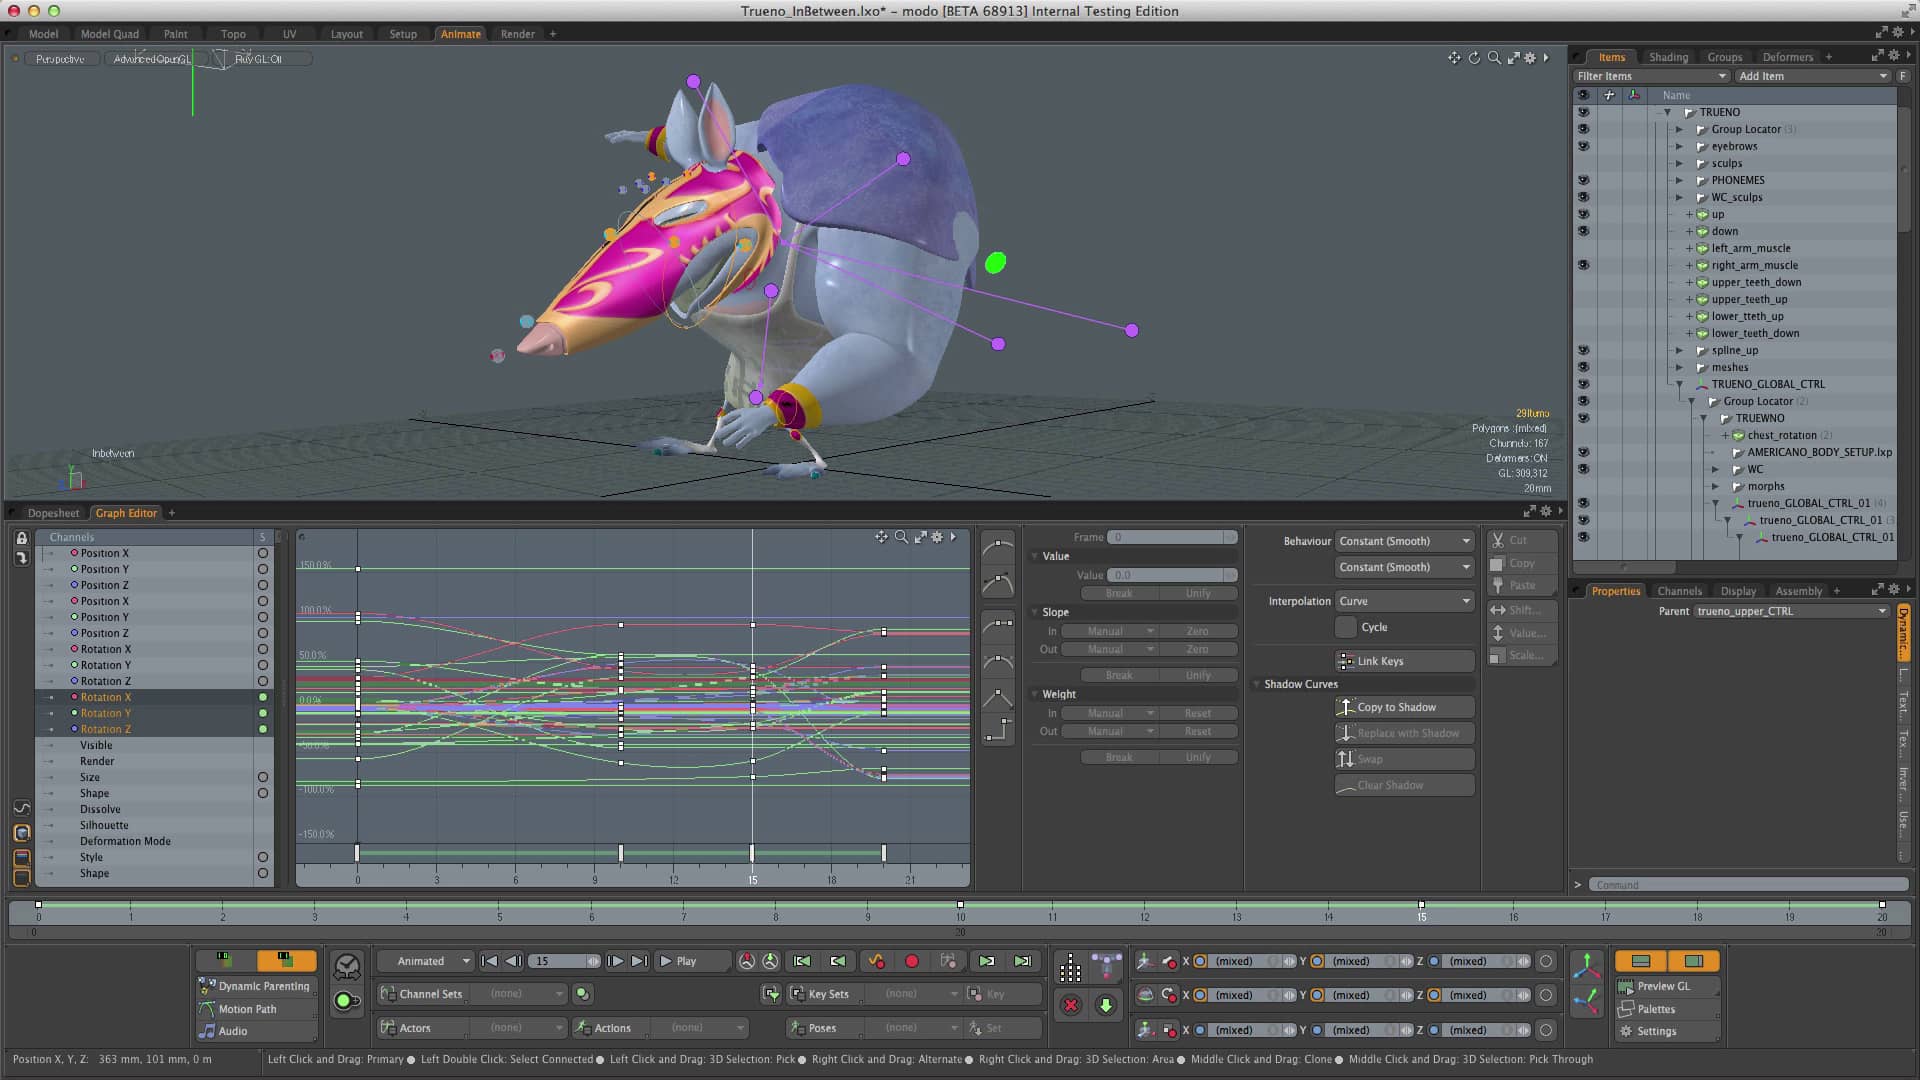Toggle visibility of the eyebrows item
1920x1080 pixels.
tap(1584, 146)
